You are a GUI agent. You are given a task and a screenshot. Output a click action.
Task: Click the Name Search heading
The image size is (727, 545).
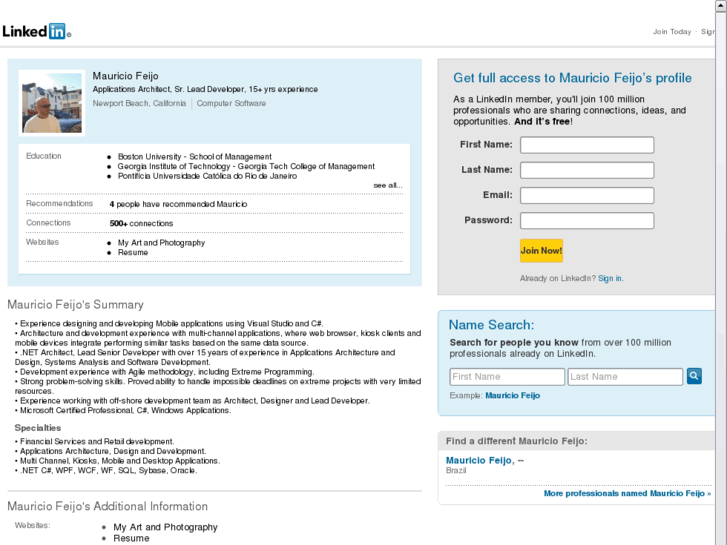pos(491,325)
